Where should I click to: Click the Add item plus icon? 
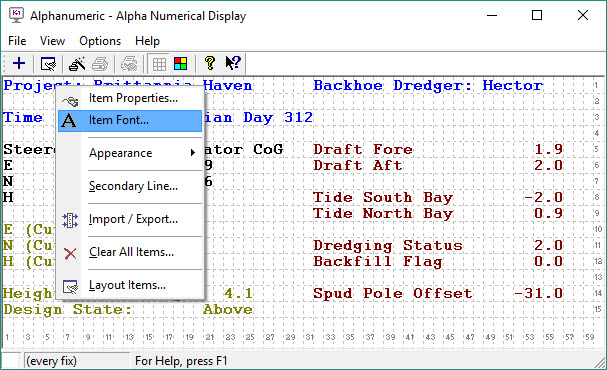tap(19, 63)
